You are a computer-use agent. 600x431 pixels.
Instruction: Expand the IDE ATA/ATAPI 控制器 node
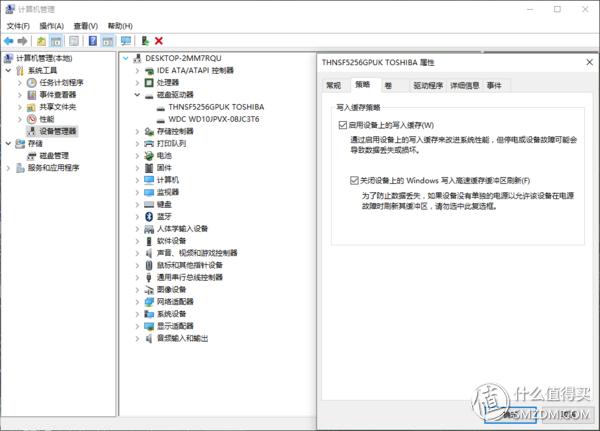point(138,71)
